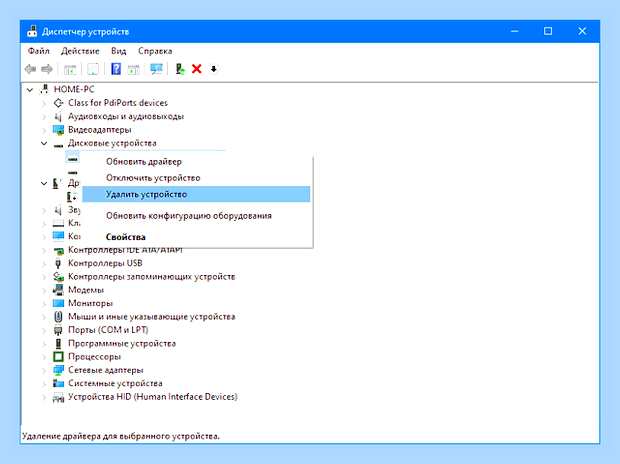Click the Device Manager title bar icon

(x=32, y=31)
